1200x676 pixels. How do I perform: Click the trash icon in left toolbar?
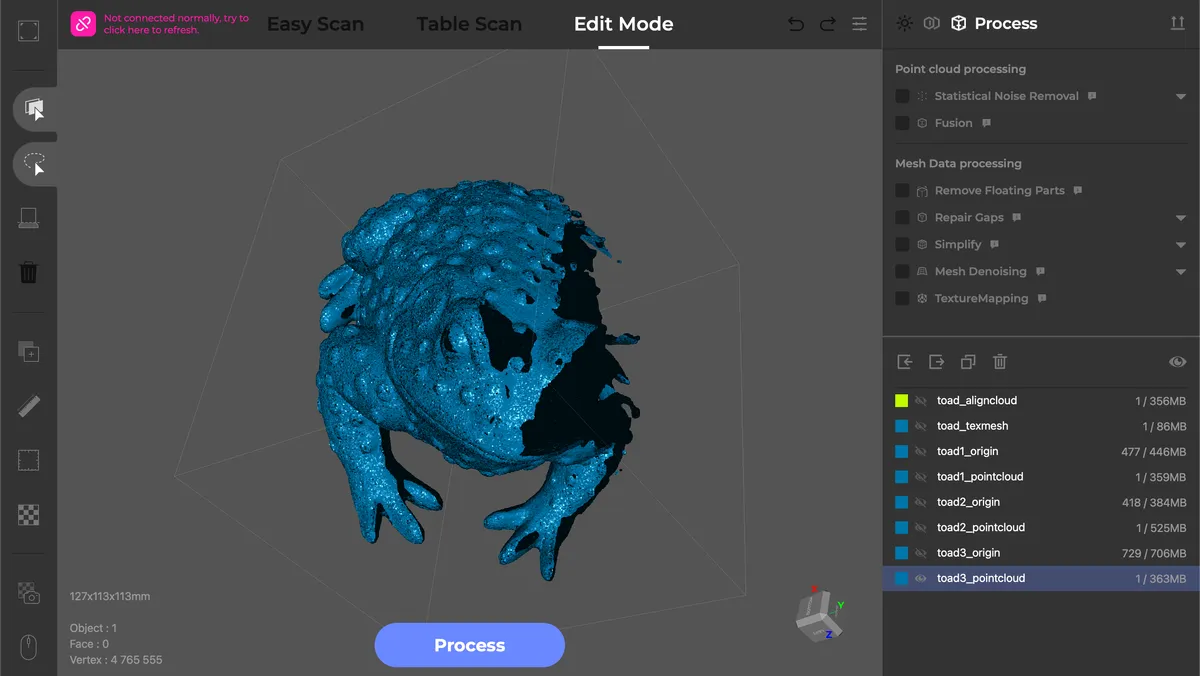28,271
